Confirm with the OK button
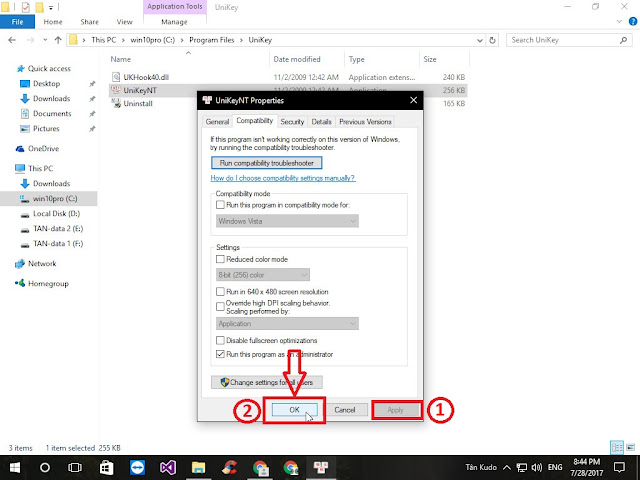This screenshot has width=640, height=480. tap(294, 410)
